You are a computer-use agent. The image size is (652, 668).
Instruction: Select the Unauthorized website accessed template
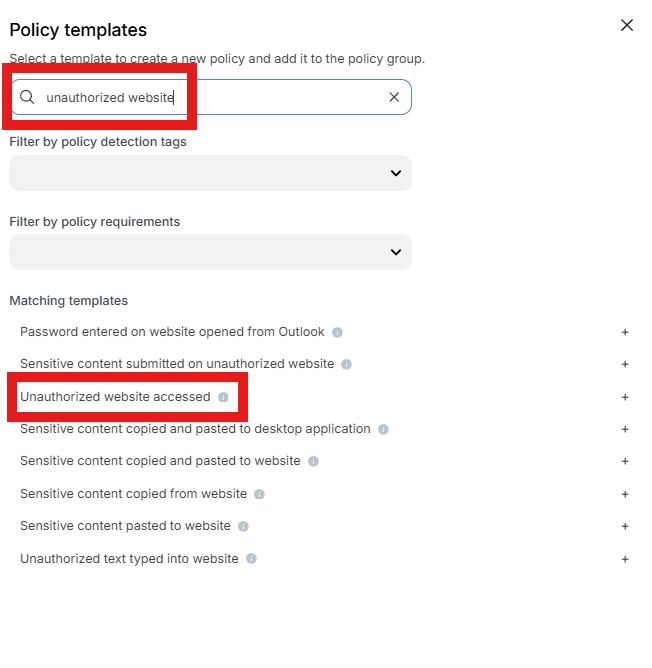(x=115, y=397)
